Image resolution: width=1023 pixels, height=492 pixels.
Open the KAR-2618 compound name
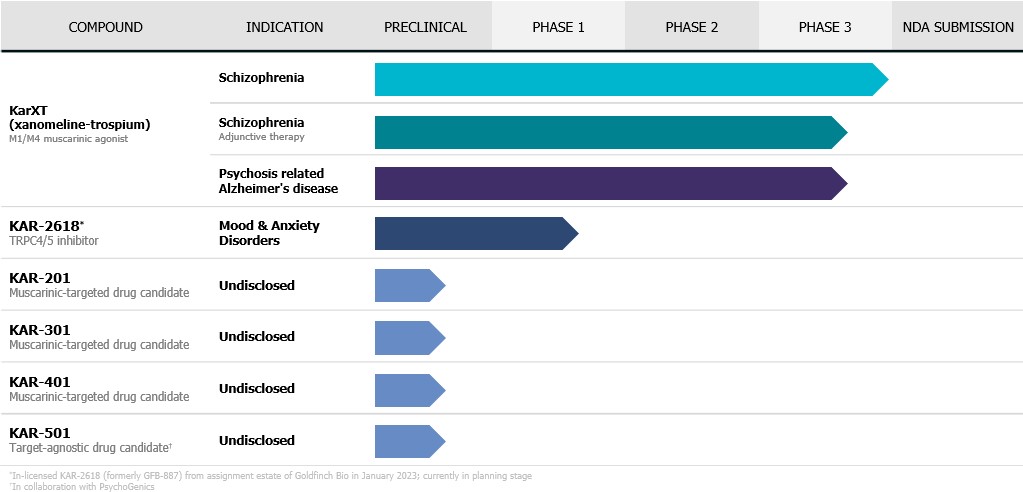tap(41, 226)
